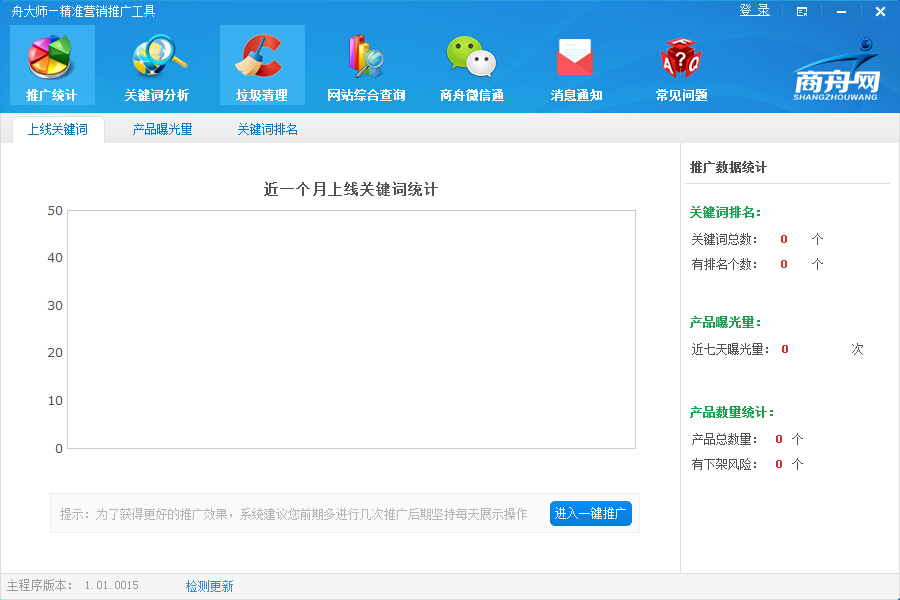The height and width of the screenshot is (600, 900).
Task: Click the 检测更新 link
Action: point(209,586)
